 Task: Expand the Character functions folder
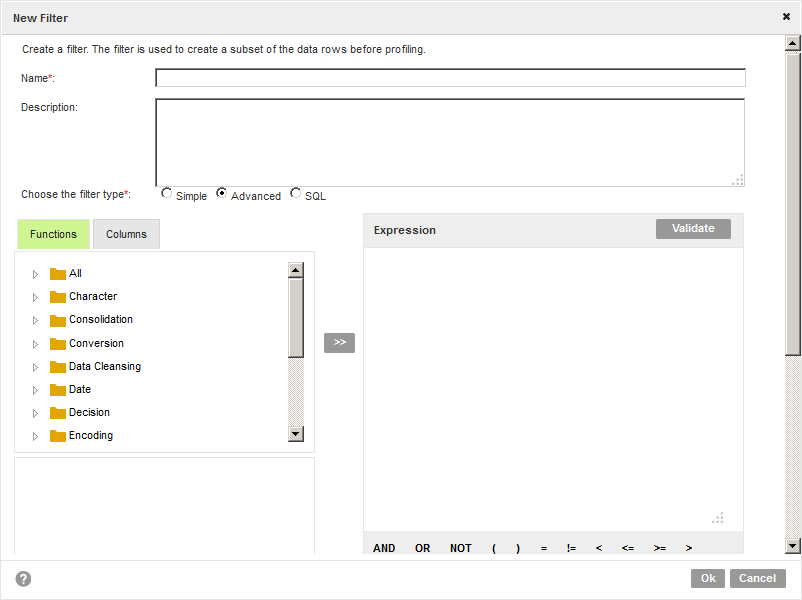tap(35, 297)
